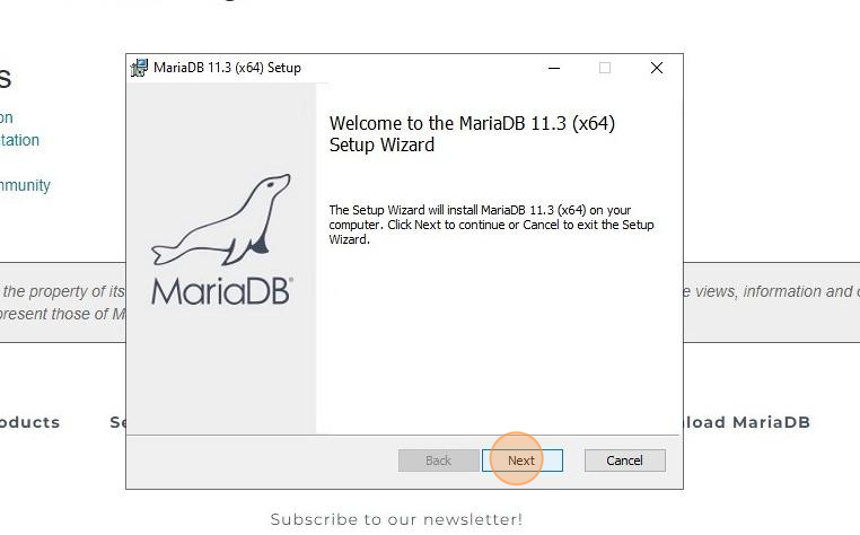The image size is (860, 535).
Task: Click the MariaDB seal logo image
Action: point(220,220)
